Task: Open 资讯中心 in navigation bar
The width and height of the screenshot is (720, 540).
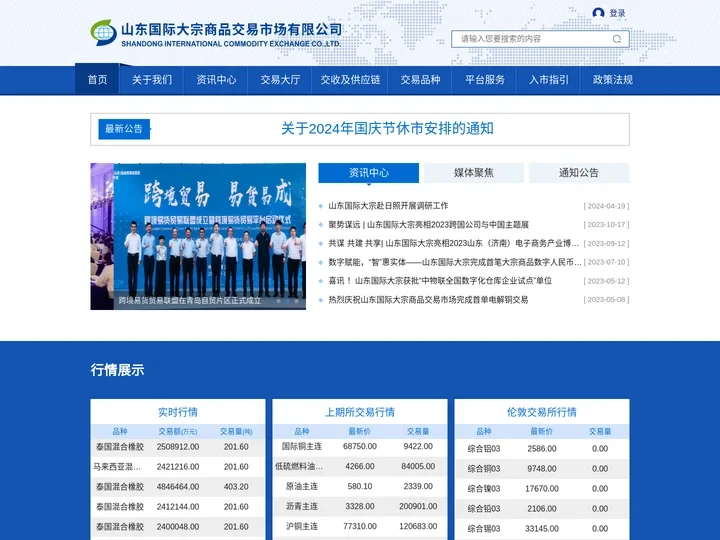Action: [x=216, y=79]
